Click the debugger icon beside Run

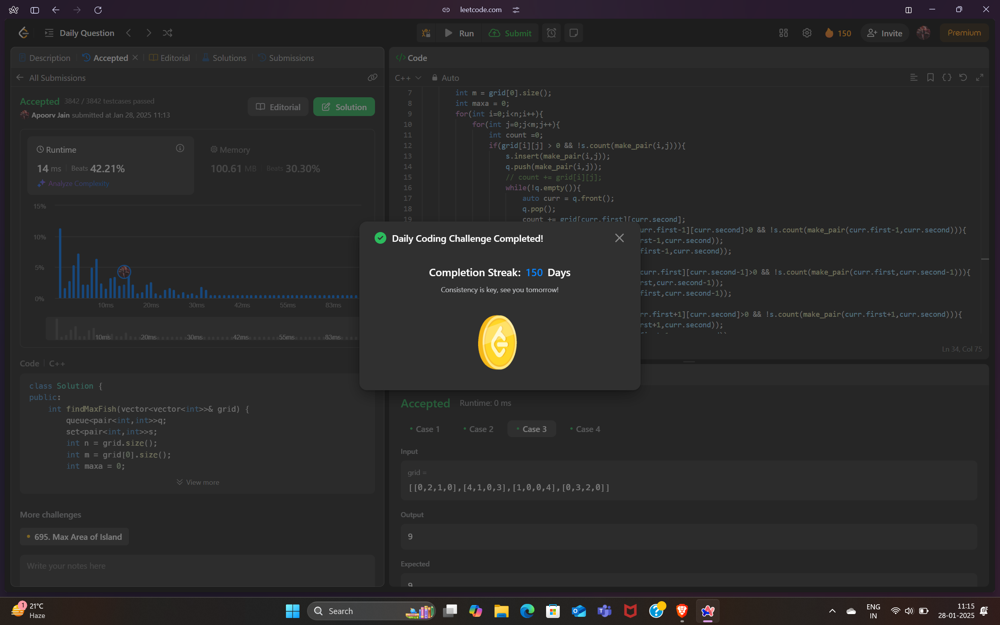(x=426, y=33)
